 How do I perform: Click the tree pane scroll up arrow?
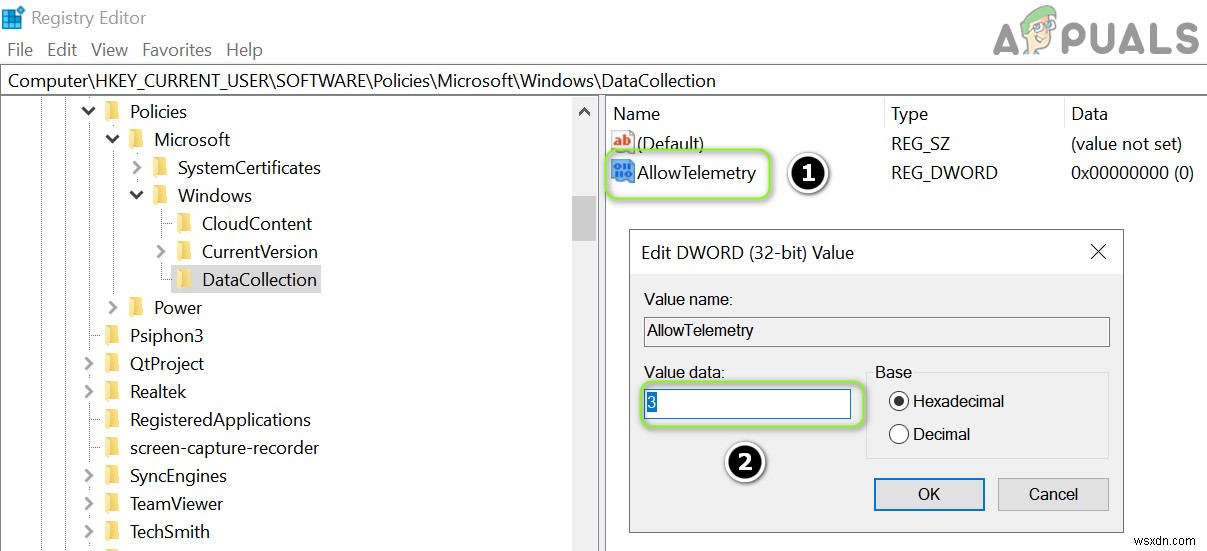click(584, 112)
